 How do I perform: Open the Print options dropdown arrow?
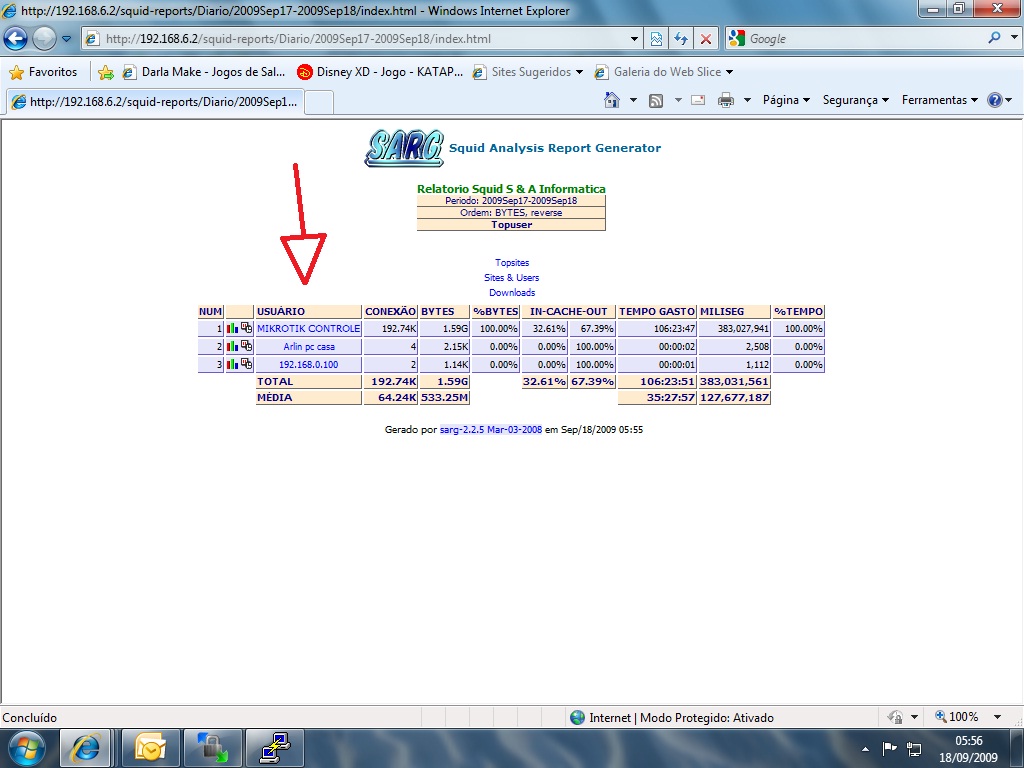click(747, 100)
